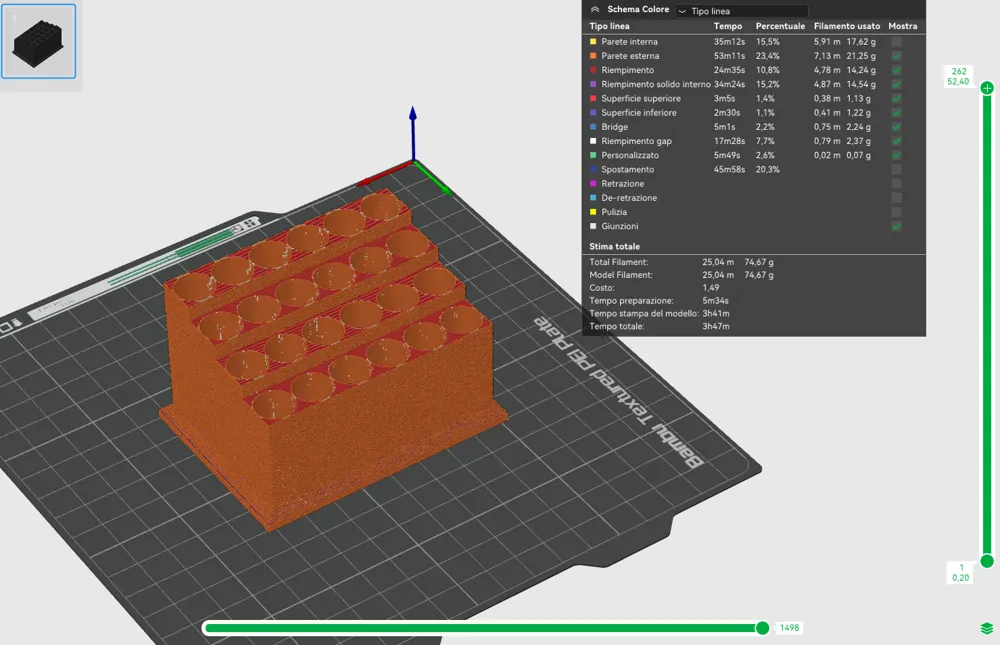Toggle Riempimento gap visibility checkbox

[x=896, y=141]
